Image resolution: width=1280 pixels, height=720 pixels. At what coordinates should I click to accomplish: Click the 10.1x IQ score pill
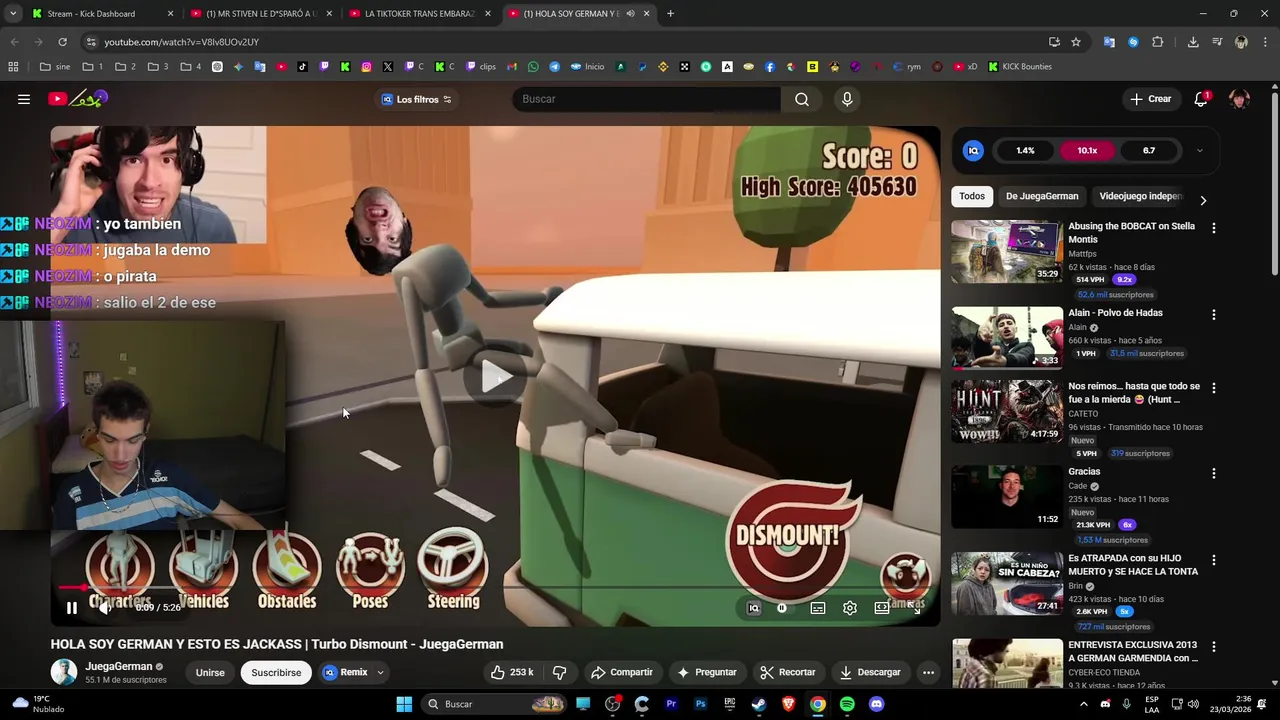(1087, 151)
